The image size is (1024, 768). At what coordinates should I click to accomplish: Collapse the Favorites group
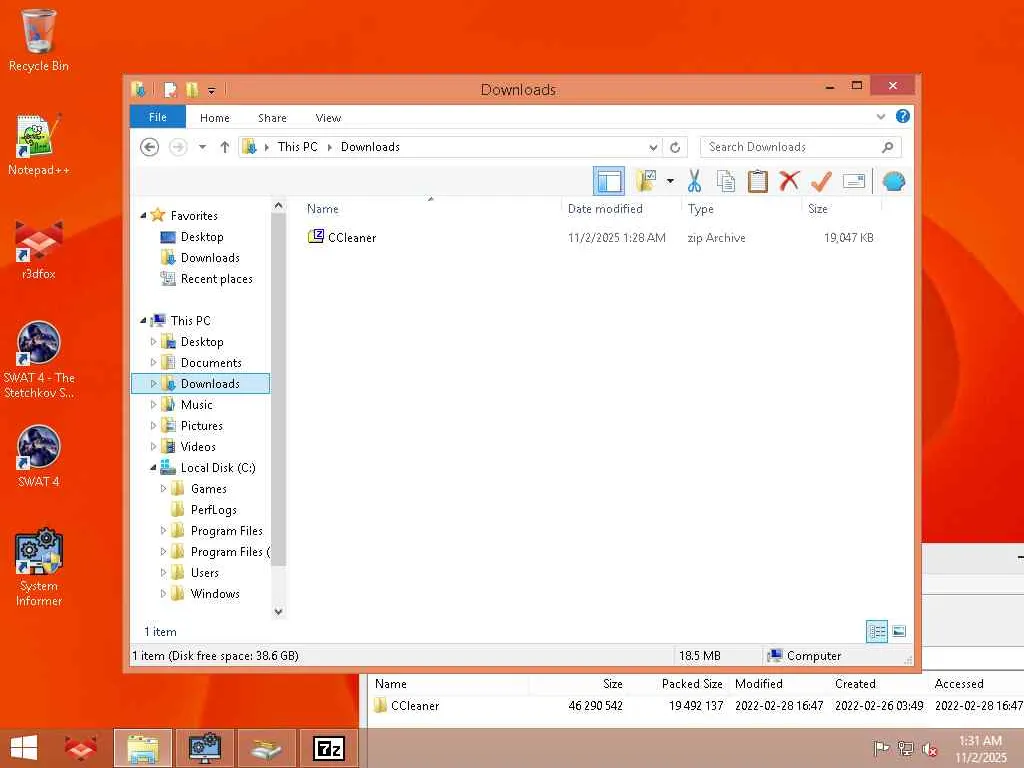143,215
